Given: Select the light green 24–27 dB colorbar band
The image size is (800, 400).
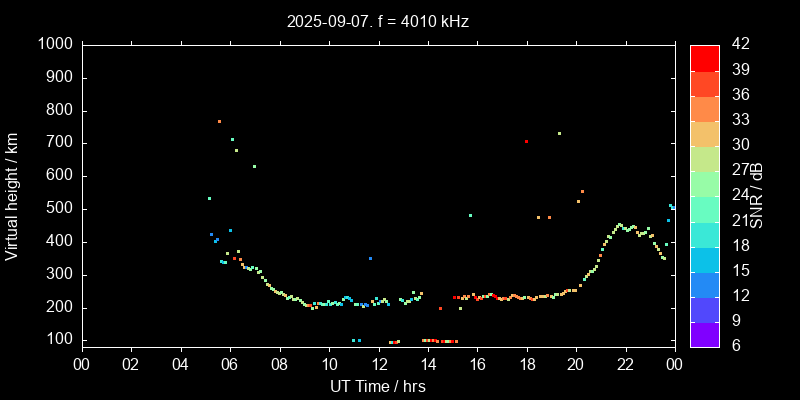Looking at the screenshot, I should [x=705, y=183].
